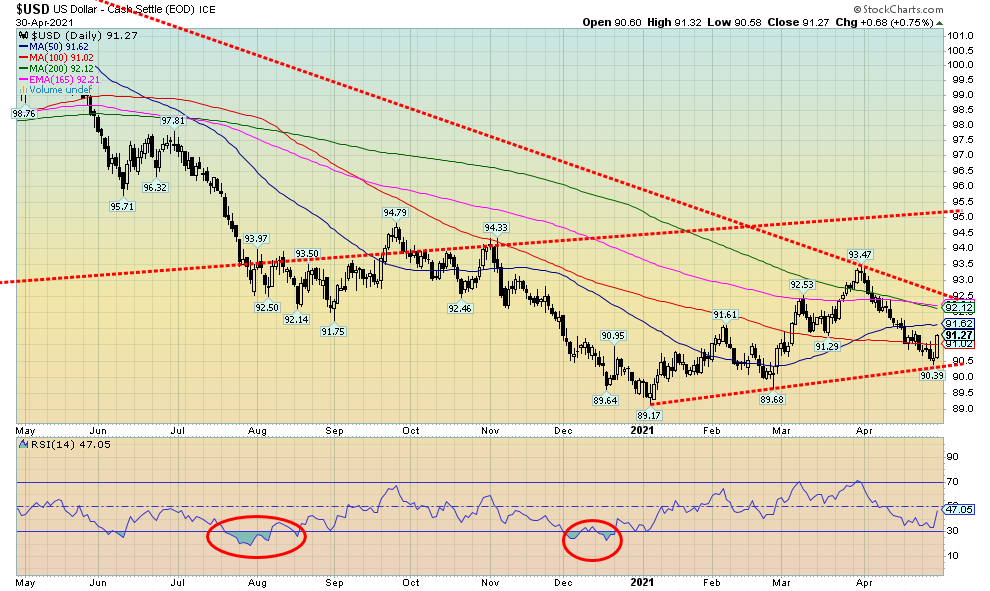Click the 2021 year marker on main chart axis
Image resolution: width=990 pixels, height=591 pixels.
639,429
